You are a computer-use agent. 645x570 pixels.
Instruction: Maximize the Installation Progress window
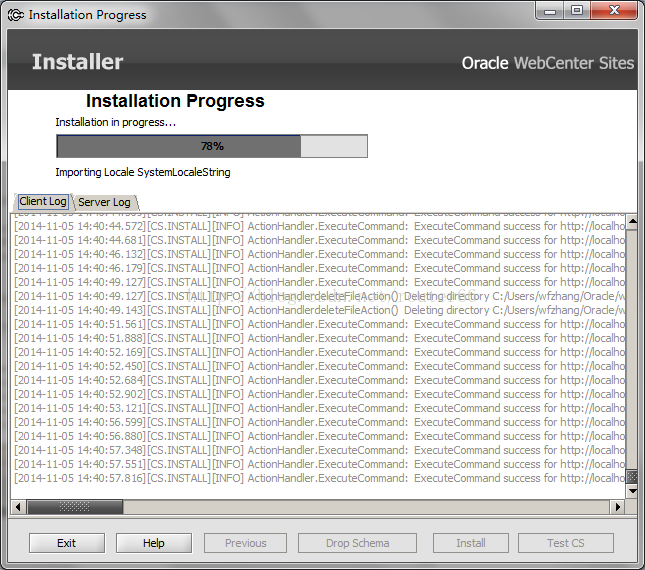[x=577, y=11]
